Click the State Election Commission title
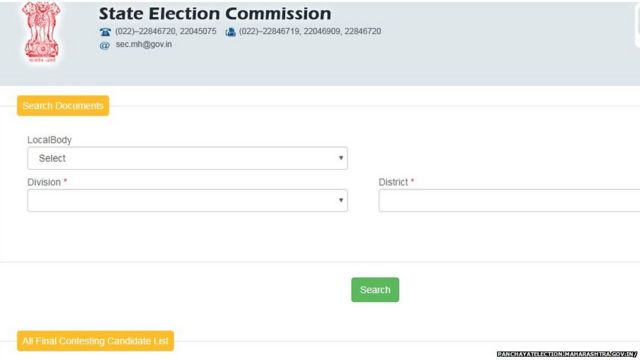640x360 pixels. tap(215, 13)
